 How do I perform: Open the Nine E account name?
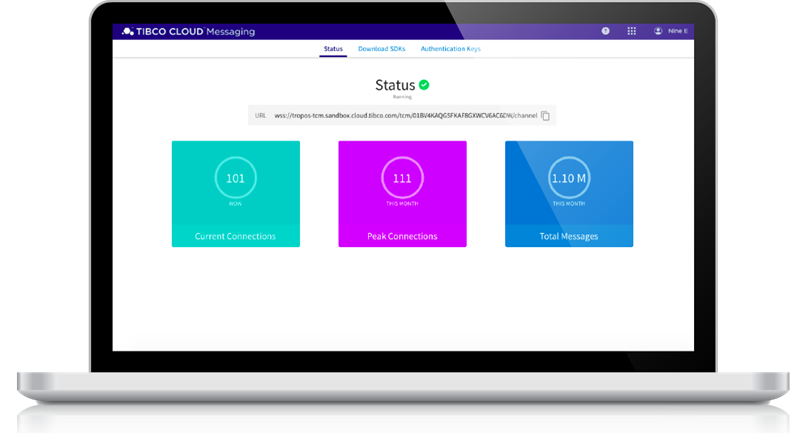point(677,31)
